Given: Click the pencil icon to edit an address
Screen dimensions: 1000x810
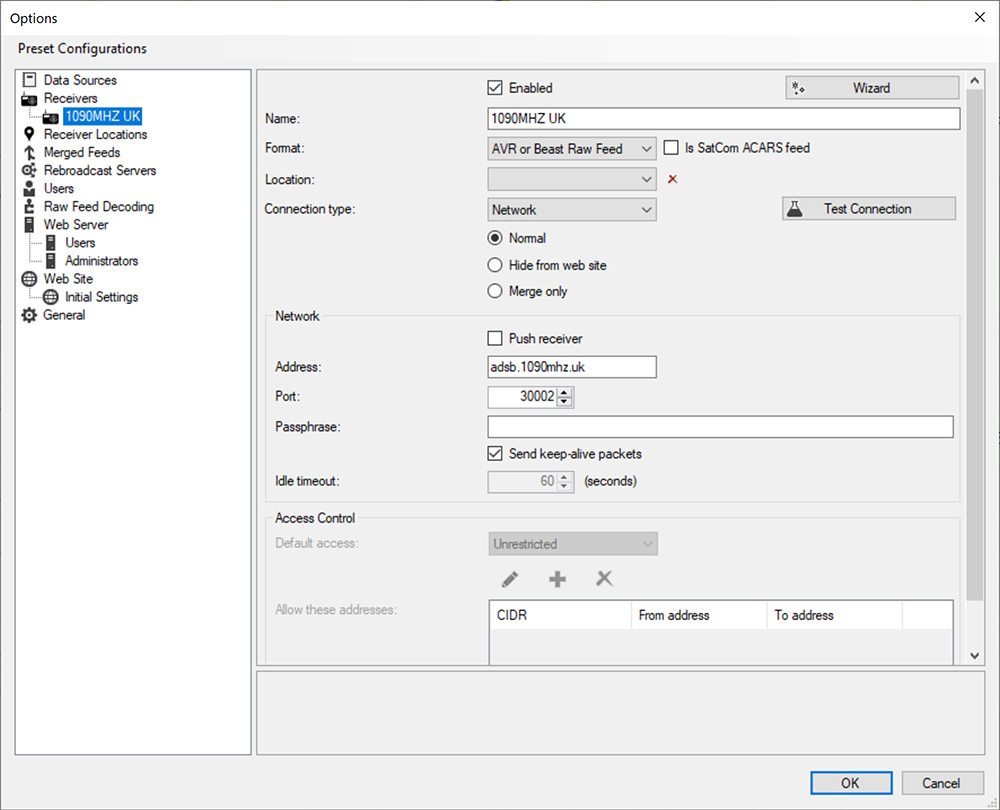Looking at the screenshot, I should click(509, 578).
